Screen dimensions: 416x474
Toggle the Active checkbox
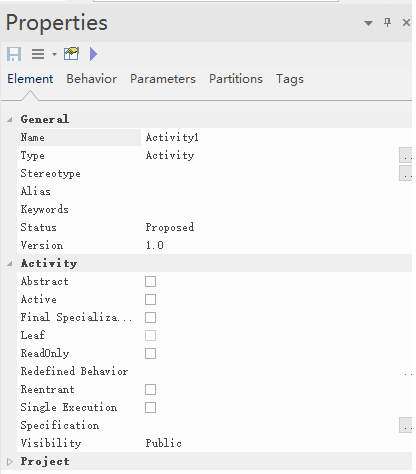pos(150,299)
